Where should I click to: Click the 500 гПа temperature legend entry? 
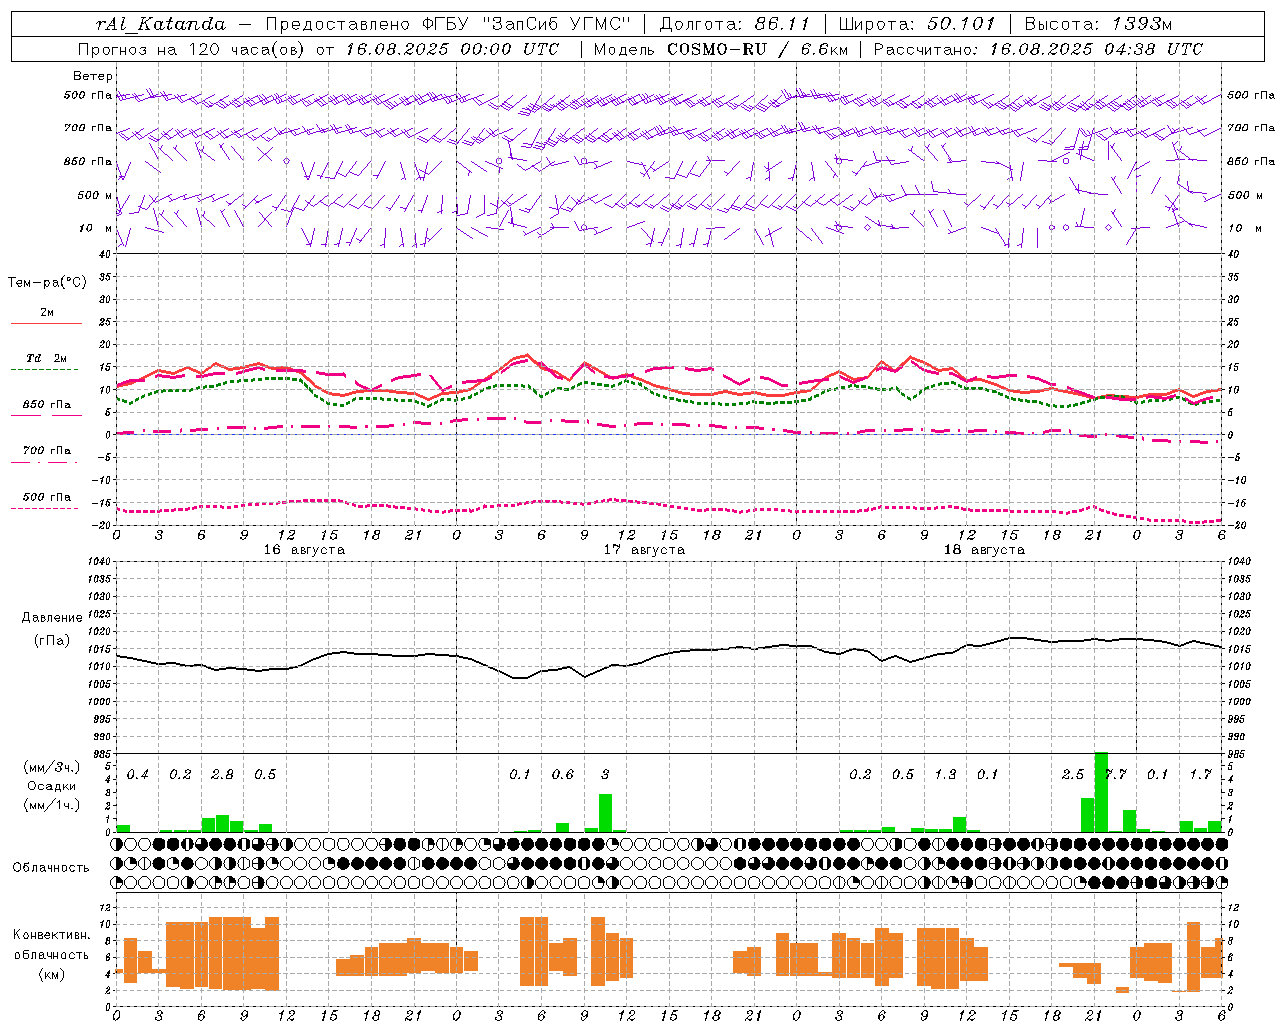[x=46, y=497]
